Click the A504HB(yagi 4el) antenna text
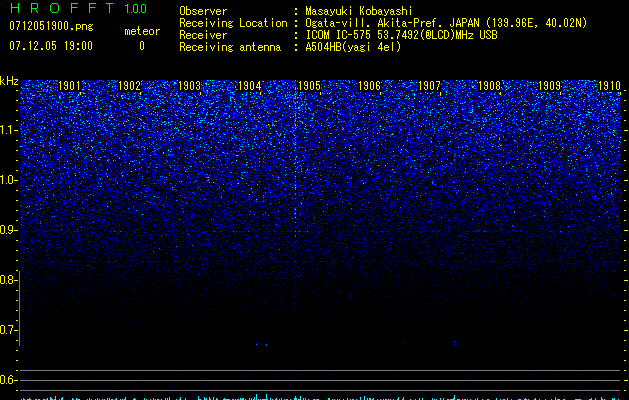The width and height of the screenshot is (629, 400). click(353, 47)
